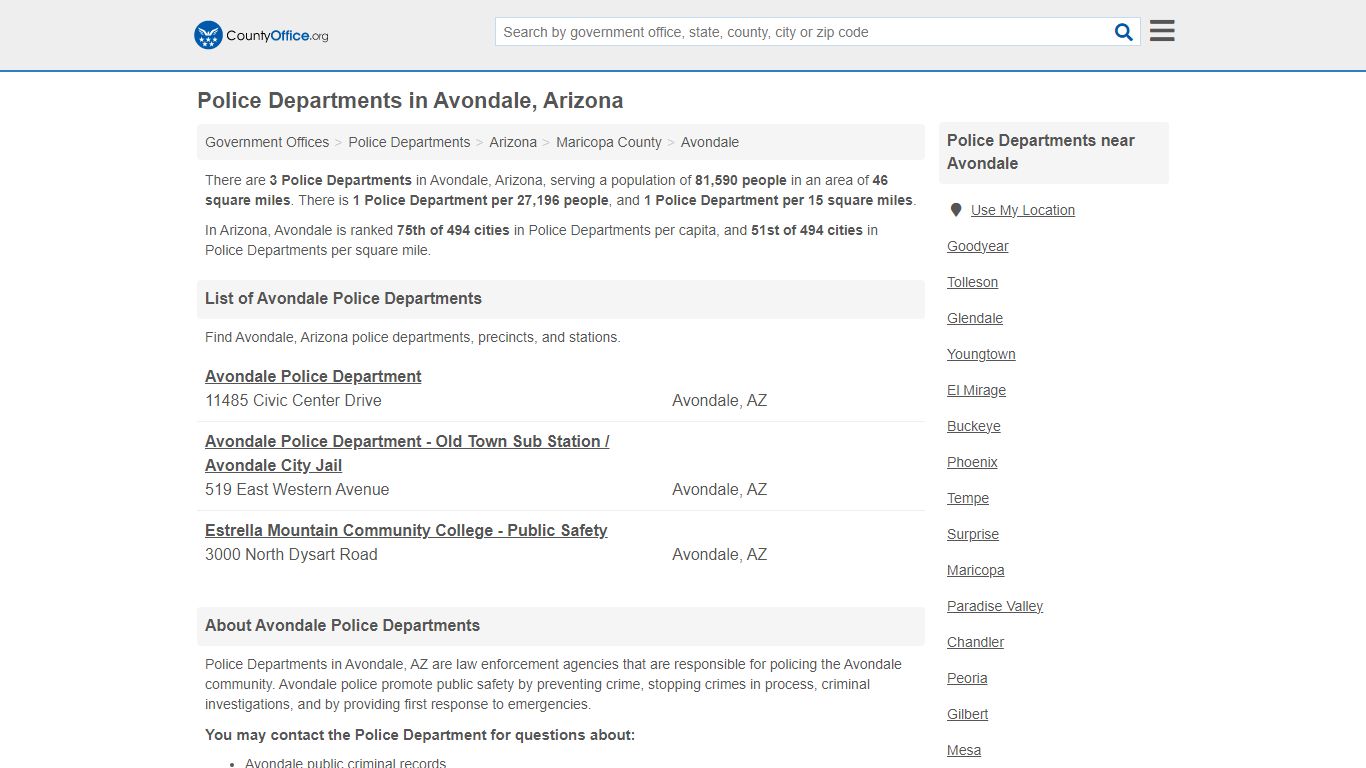The image size is (1366, 768).
Task: Open Tempe police departments
Action: pyautogui.click(x=968, y=498)
